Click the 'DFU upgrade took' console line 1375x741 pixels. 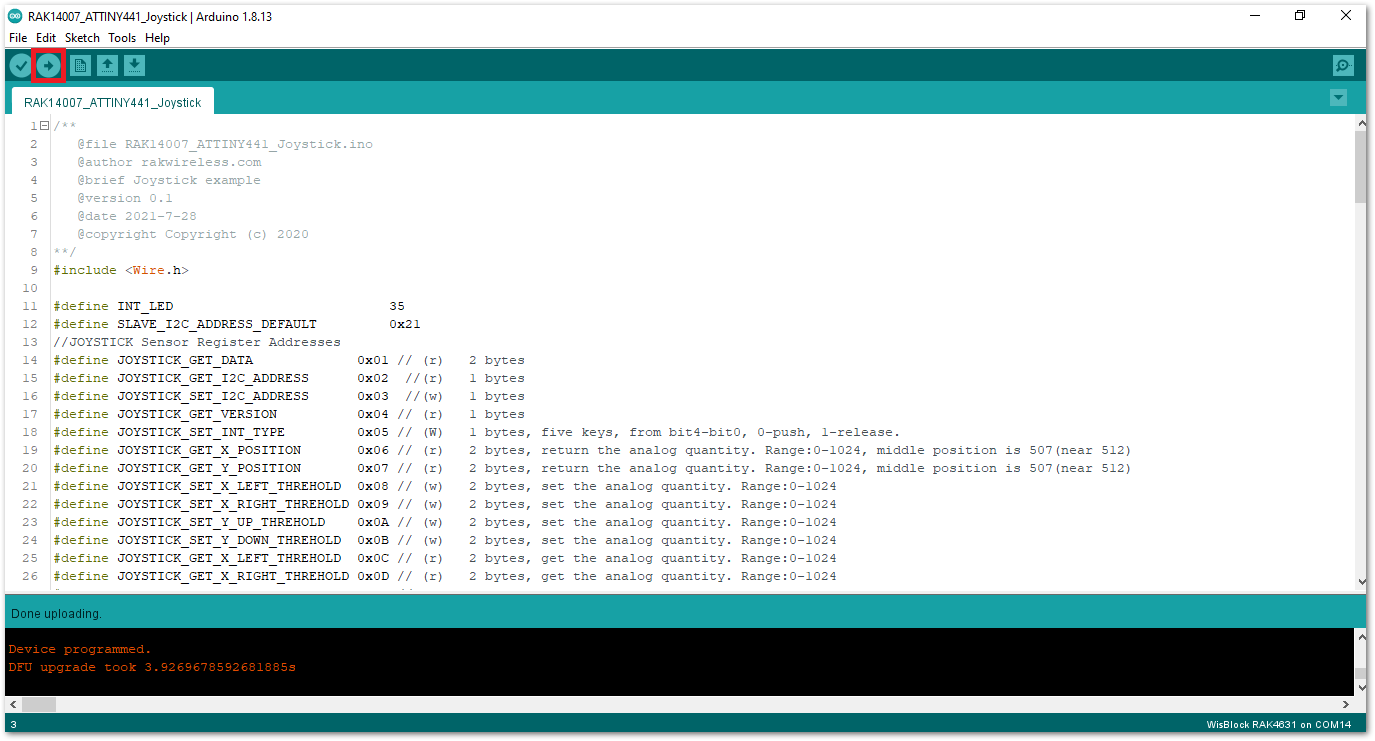[152, 667]
